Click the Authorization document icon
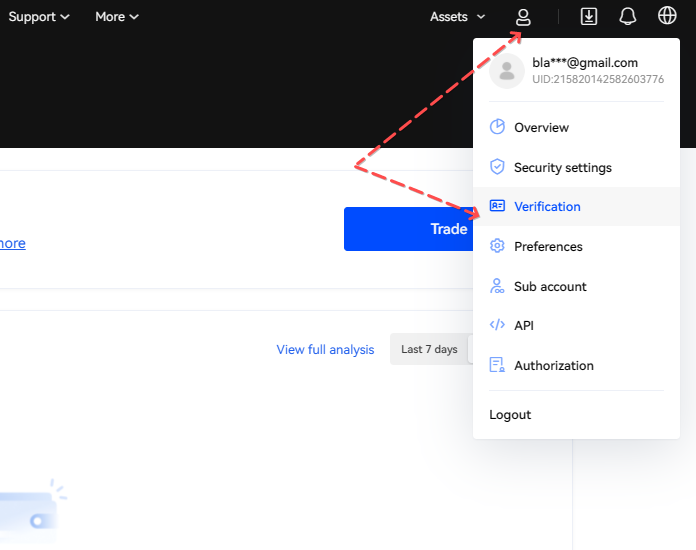Image resolution: width=696 pixels, height=550 pixels. 497,365
